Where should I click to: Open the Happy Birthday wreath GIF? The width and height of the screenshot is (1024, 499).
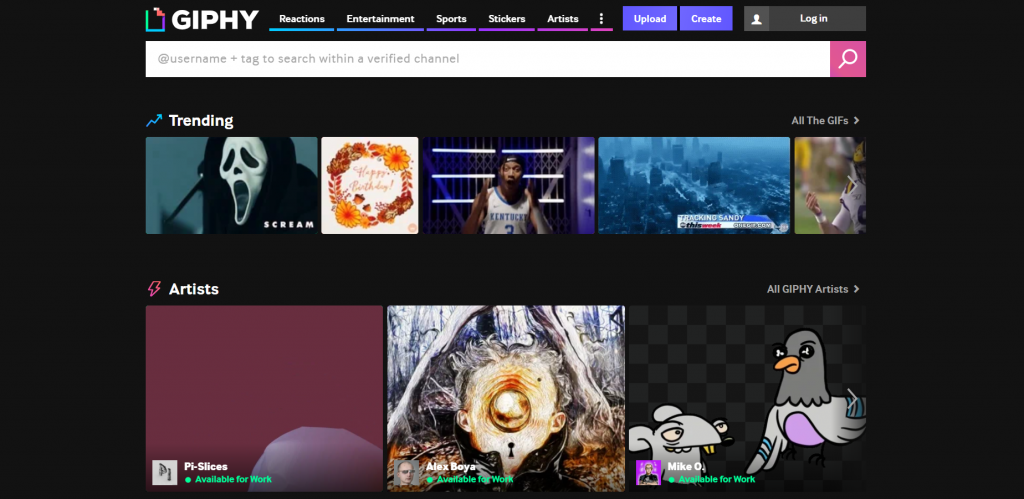tap(370, 185)
